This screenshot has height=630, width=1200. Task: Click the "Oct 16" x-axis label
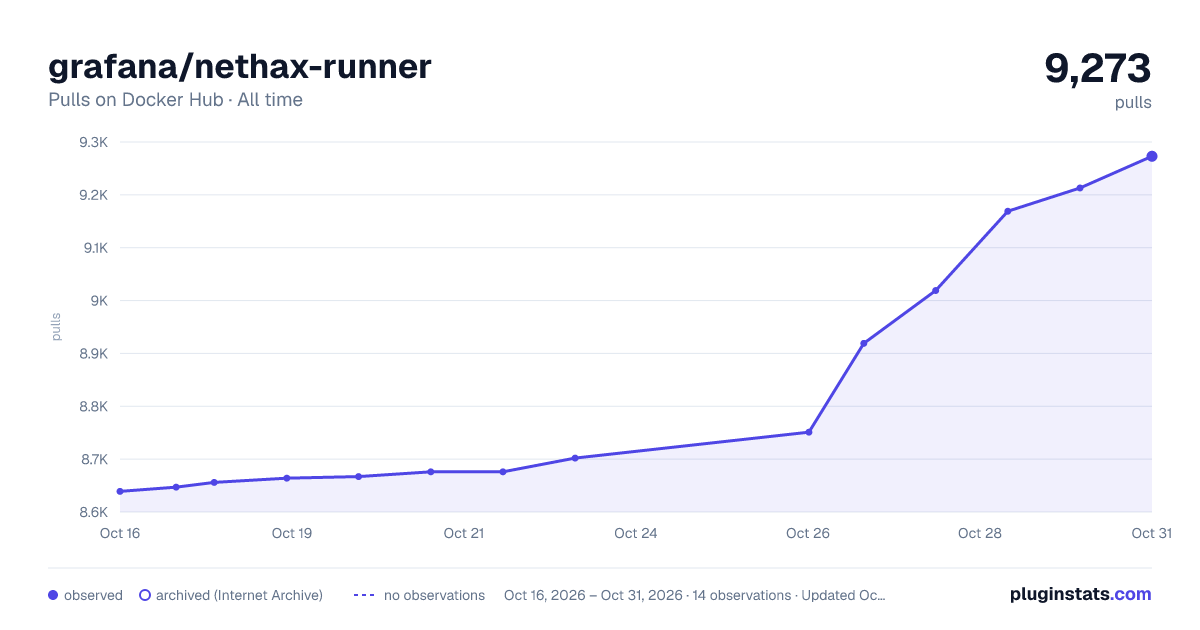(x=120, y=533)
